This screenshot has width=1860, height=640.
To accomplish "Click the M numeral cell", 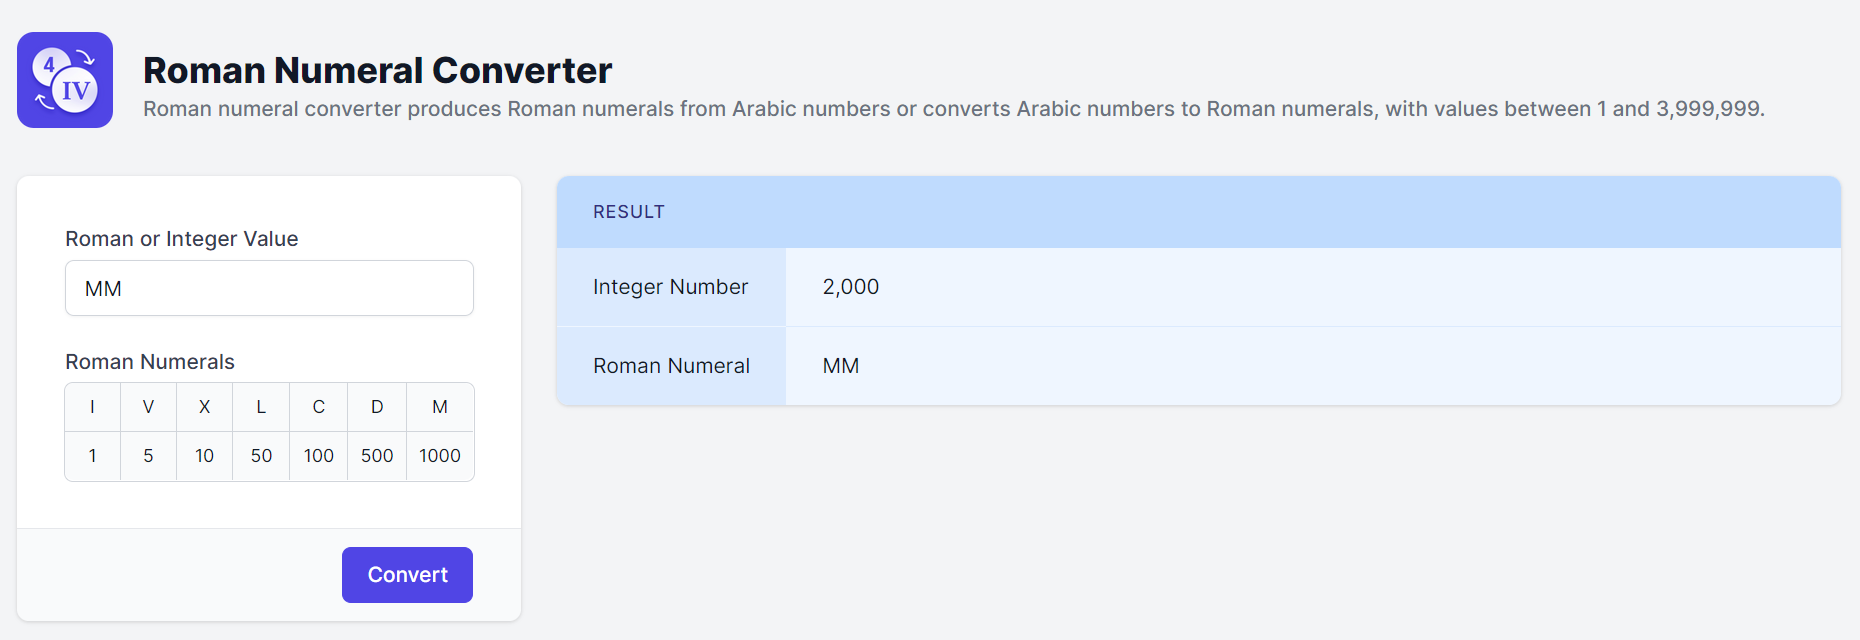I will (x=440, y=407).
